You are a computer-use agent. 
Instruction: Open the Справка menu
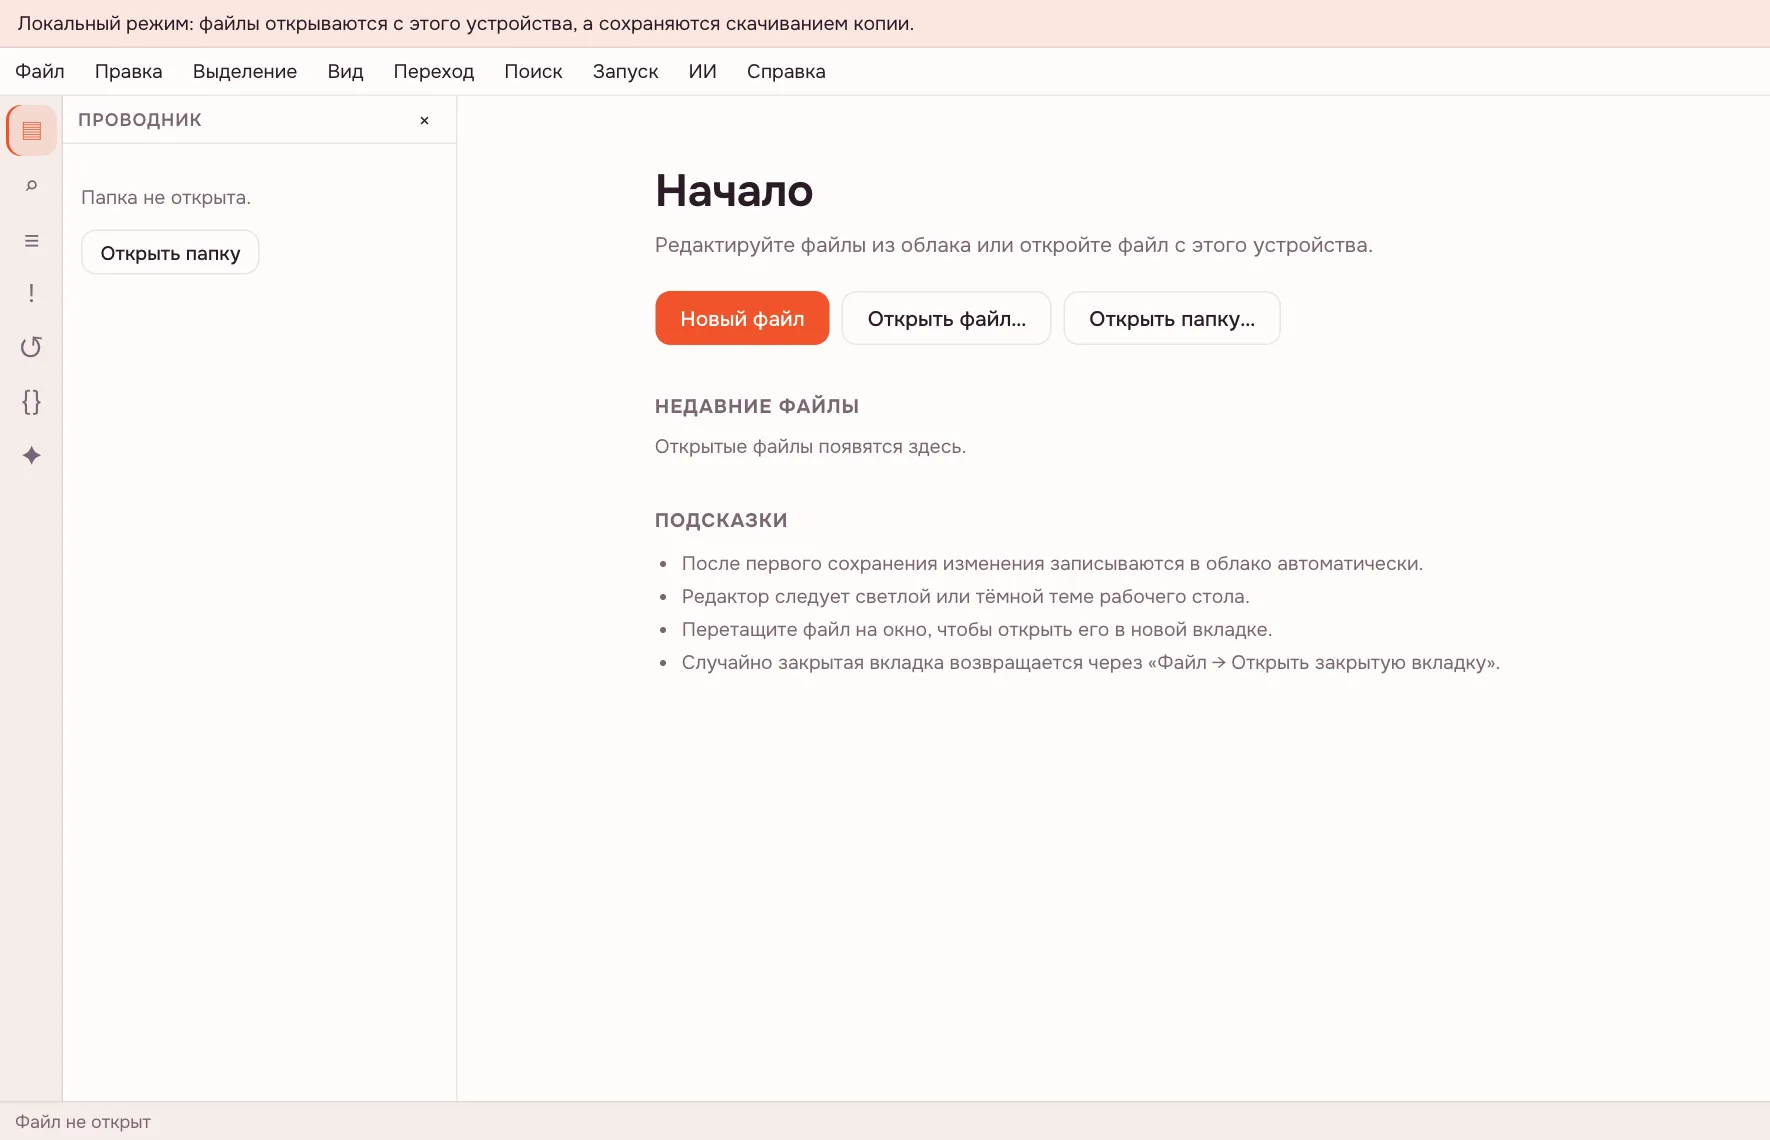coord(786,72)
